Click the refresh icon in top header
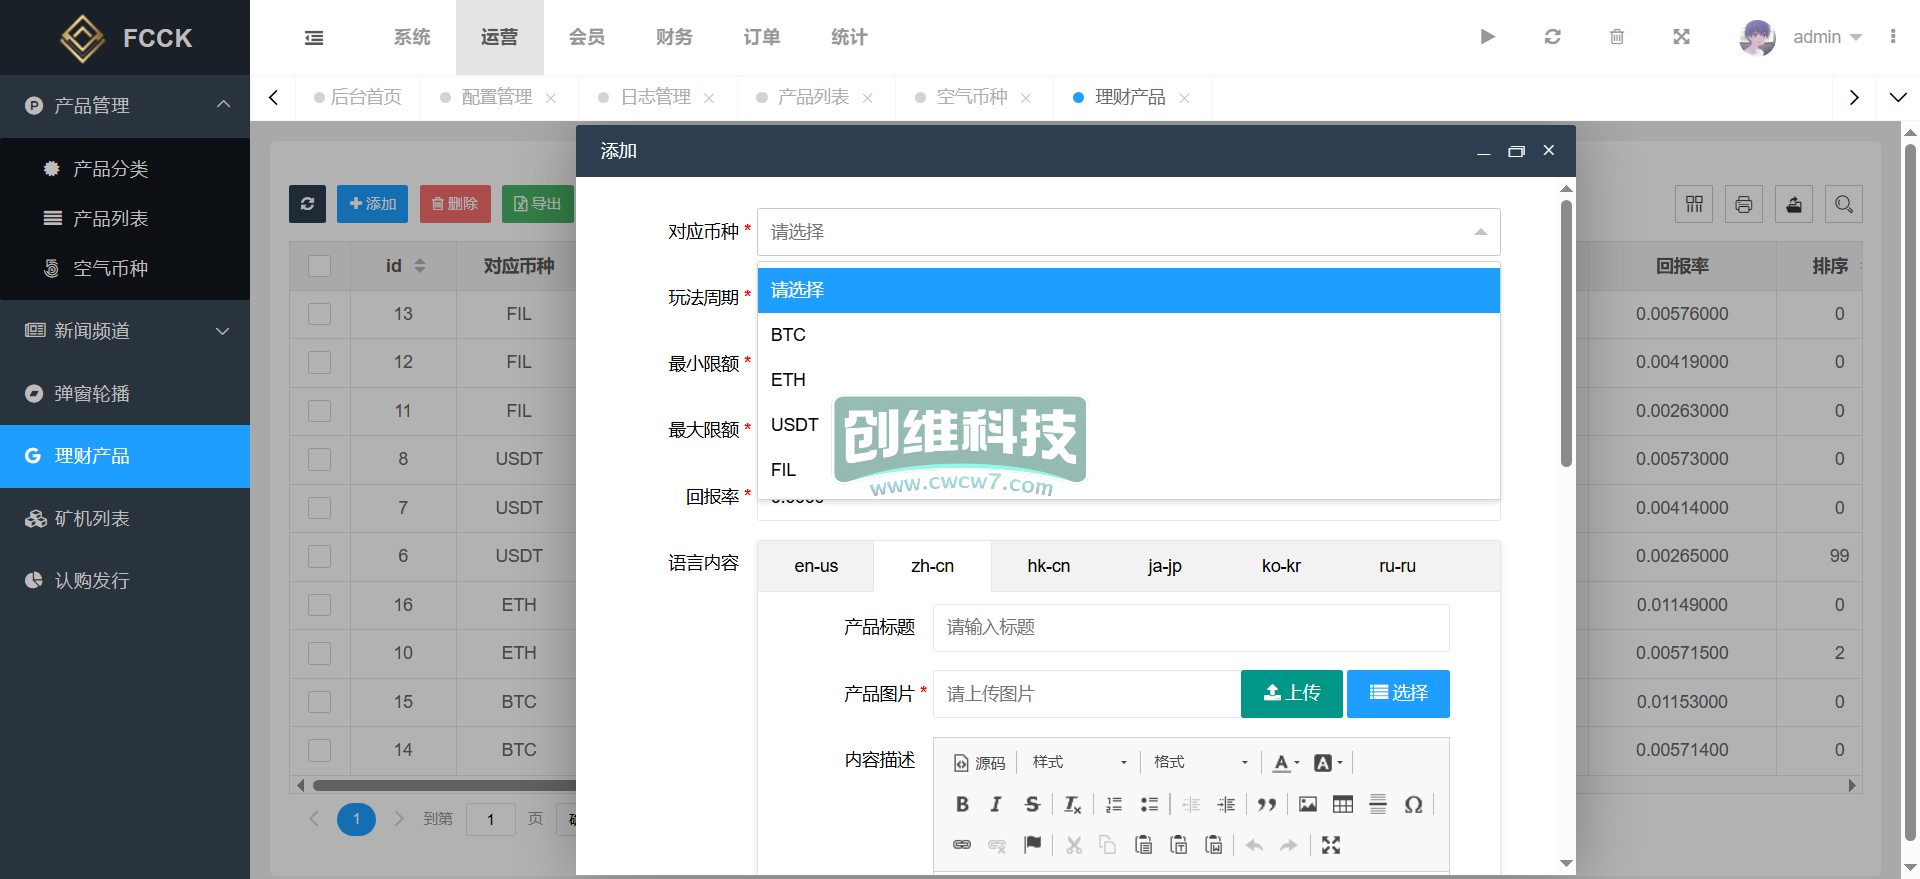1920x879 pixels. pos(1552,37)
